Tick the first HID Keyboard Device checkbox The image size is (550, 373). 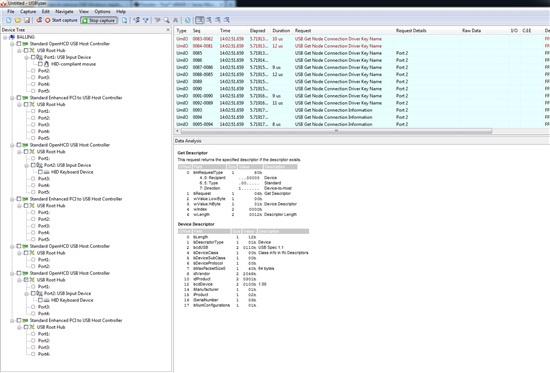40,172
